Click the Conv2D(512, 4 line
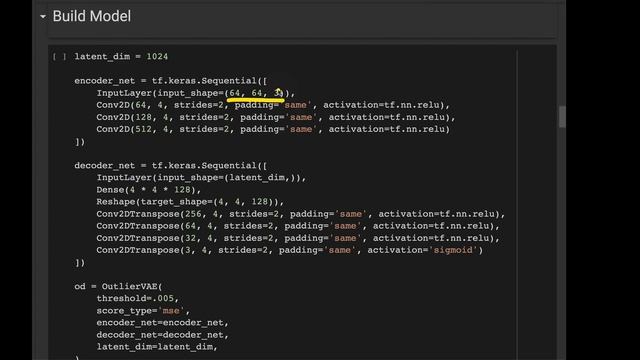This screenshot has height=360, width=640. 273,129
